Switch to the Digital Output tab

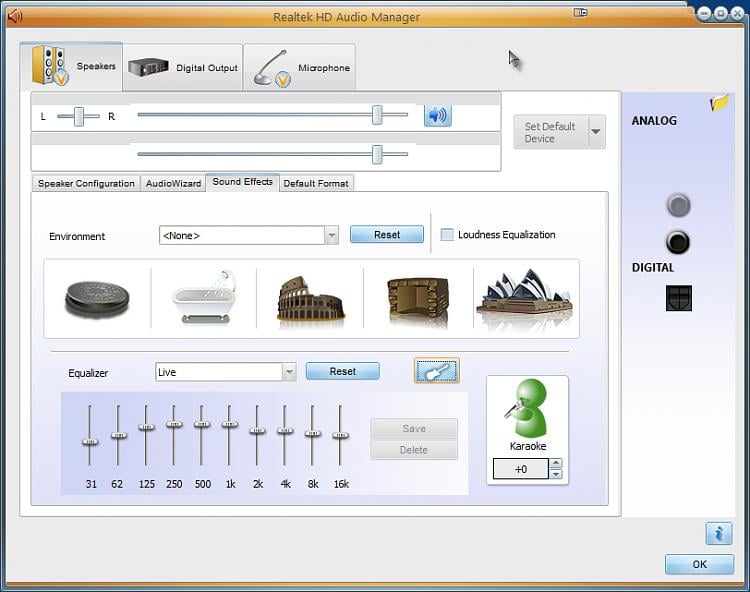point(183,67)
